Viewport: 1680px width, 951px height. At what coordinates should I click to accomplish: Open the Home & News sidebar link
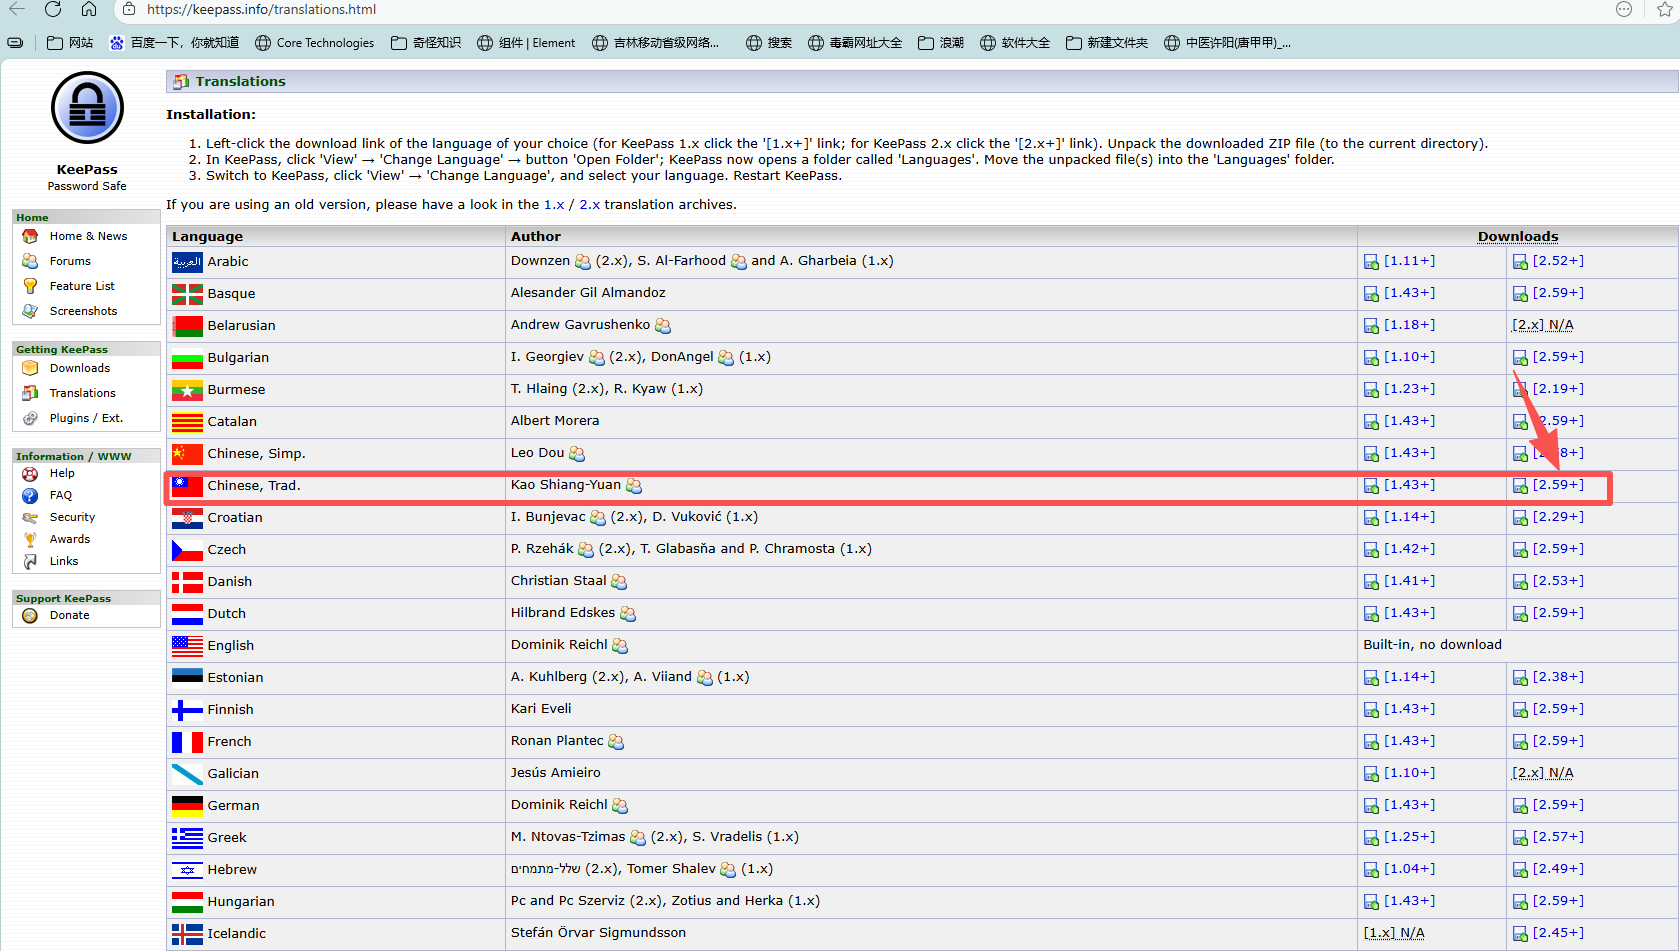89,236
